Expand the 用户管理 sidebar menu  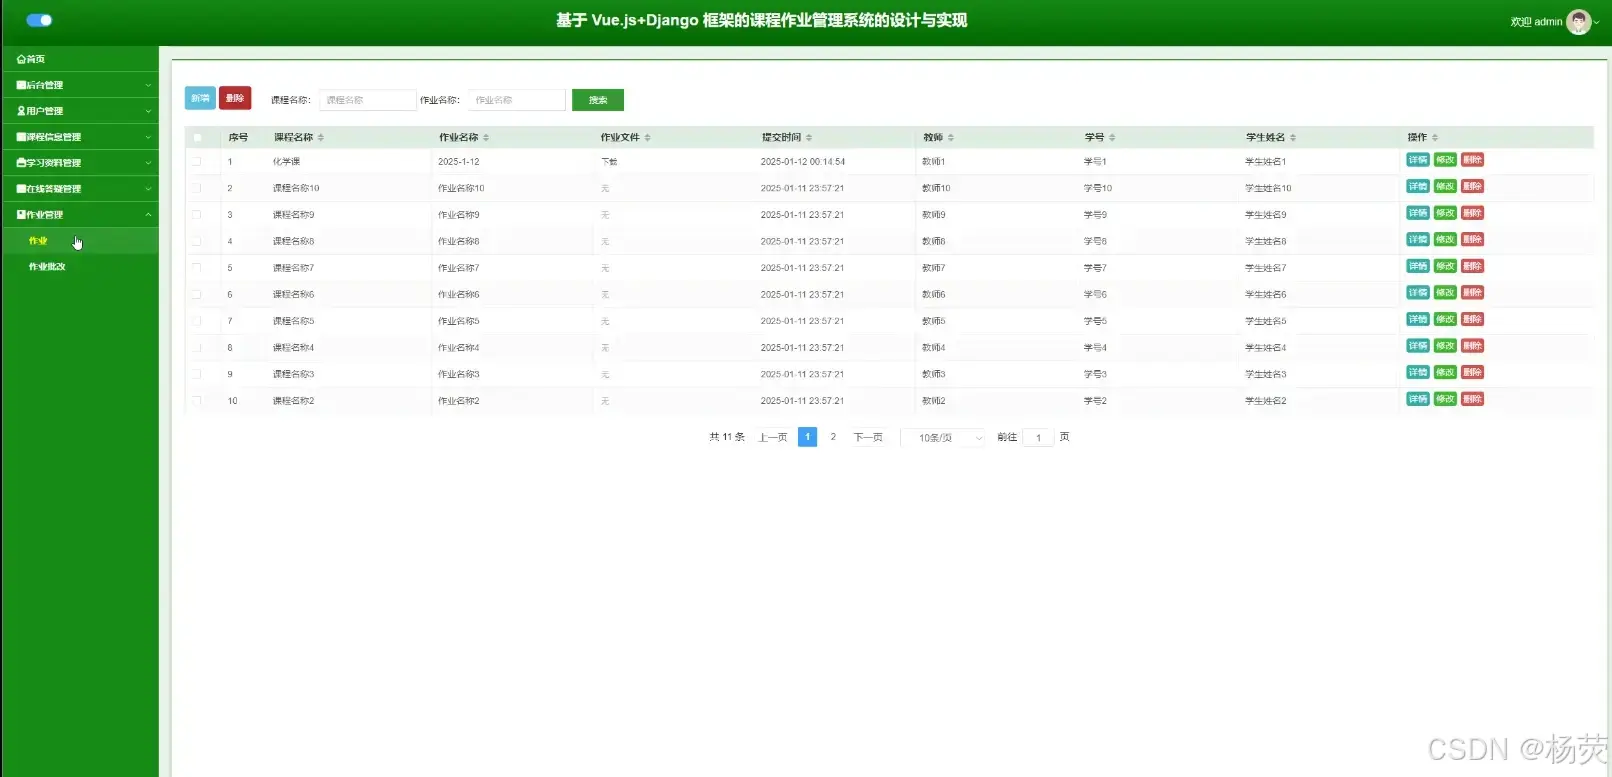coord(79,111)
